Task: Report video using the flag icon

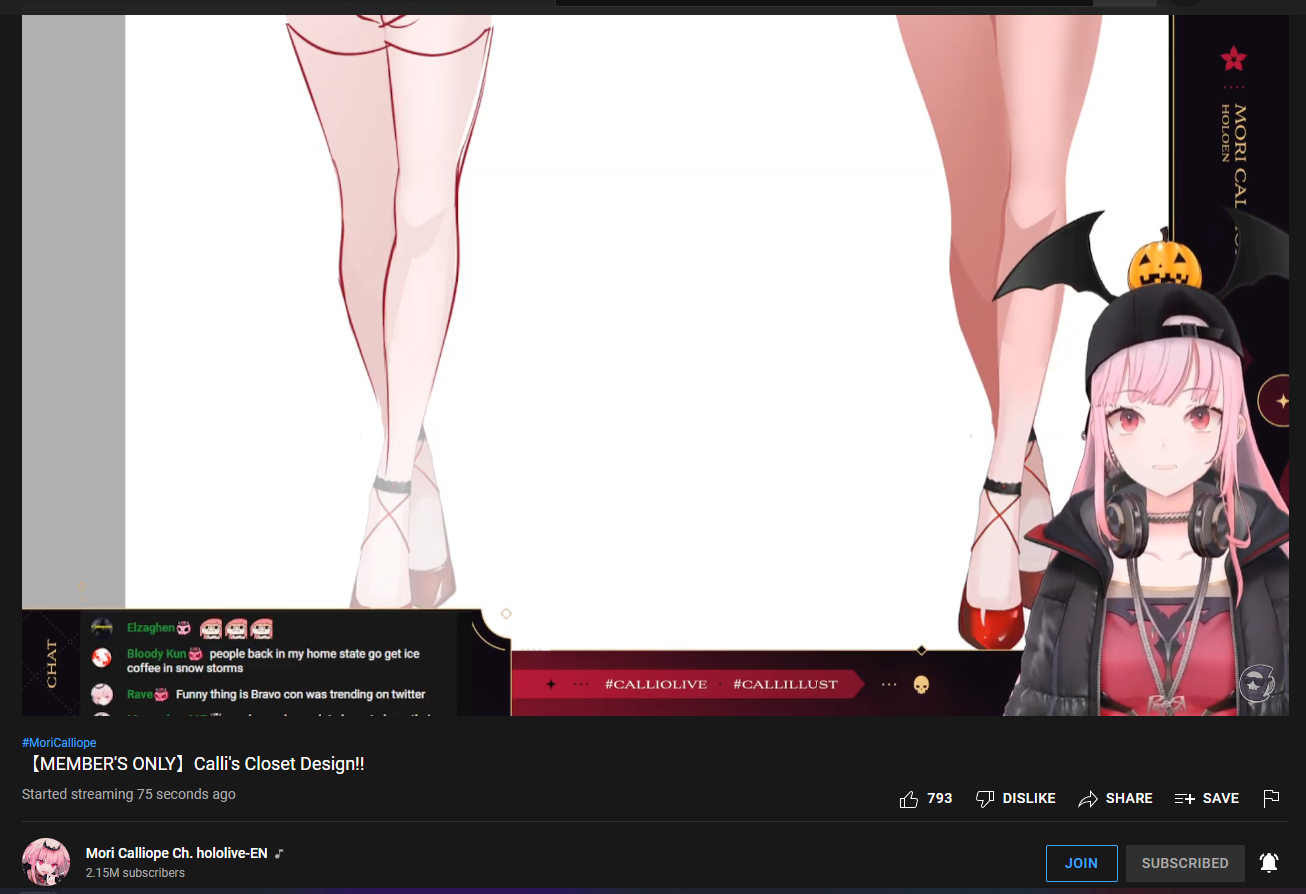Action: pos(1271,798)
